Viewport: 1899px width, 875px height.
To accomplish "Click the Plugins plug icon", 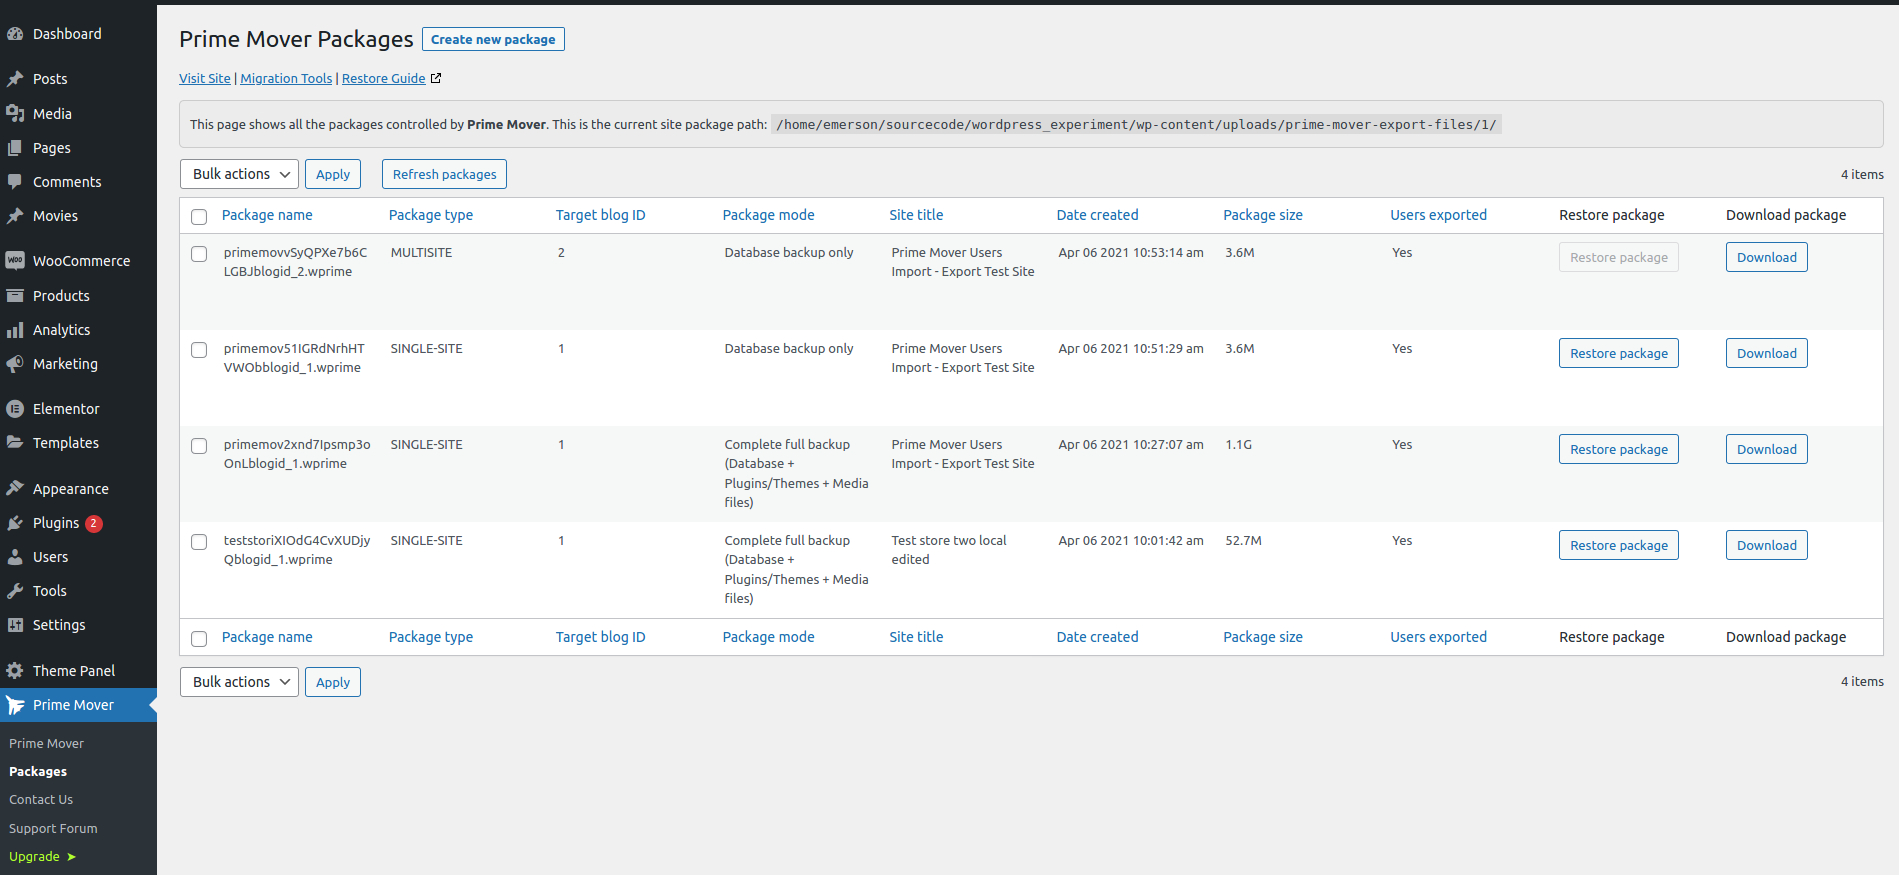I will pyautogui.click(x=15, y=523).
